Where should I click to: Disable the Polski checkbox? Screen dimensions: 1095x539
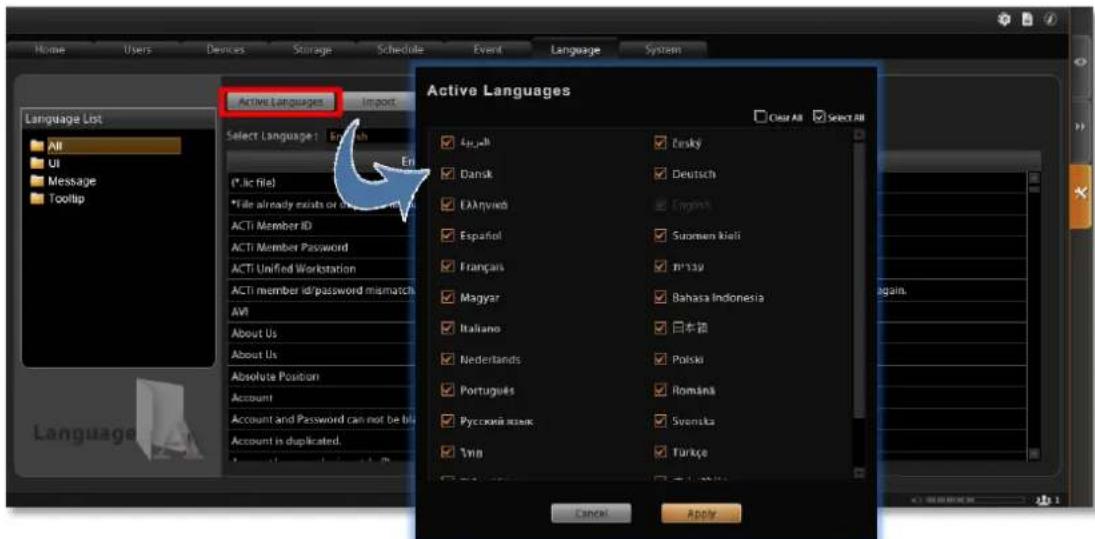pyautogui.click(x=660, y=360)
